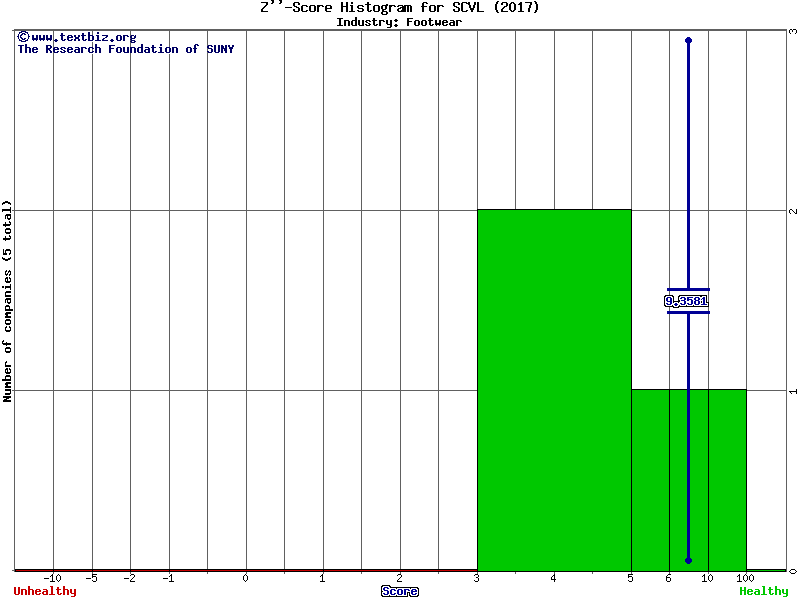Click the bottom dot of the blue marker line
The width and height of the screenshot is (800, 600).
[688, 560]
